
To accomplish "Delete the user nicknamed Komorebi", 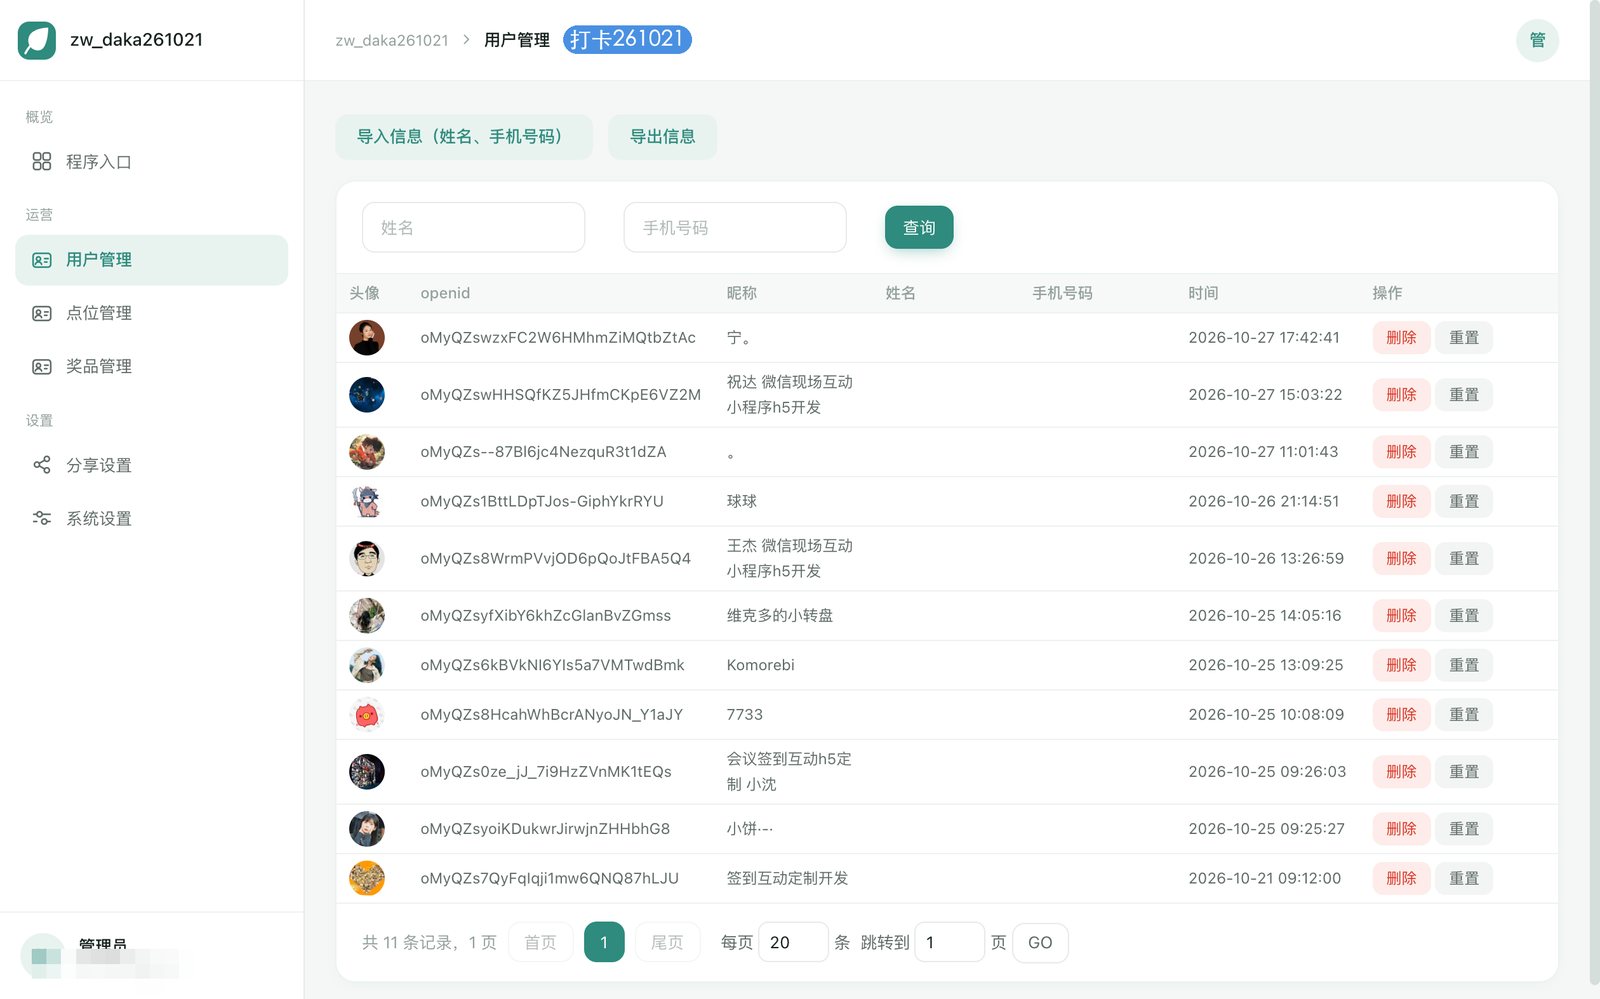I will 1401,665.
